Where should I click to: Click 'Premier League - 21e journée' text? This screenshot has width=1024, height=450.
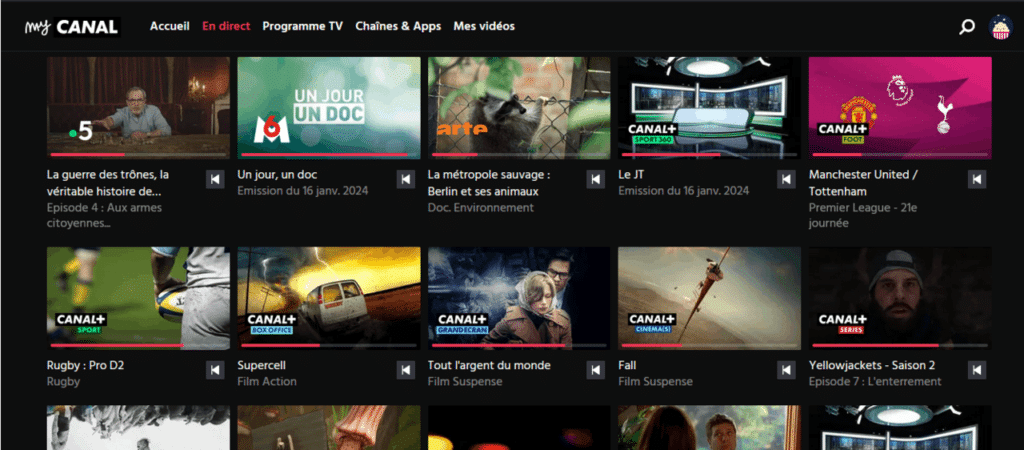pos(861,215)
